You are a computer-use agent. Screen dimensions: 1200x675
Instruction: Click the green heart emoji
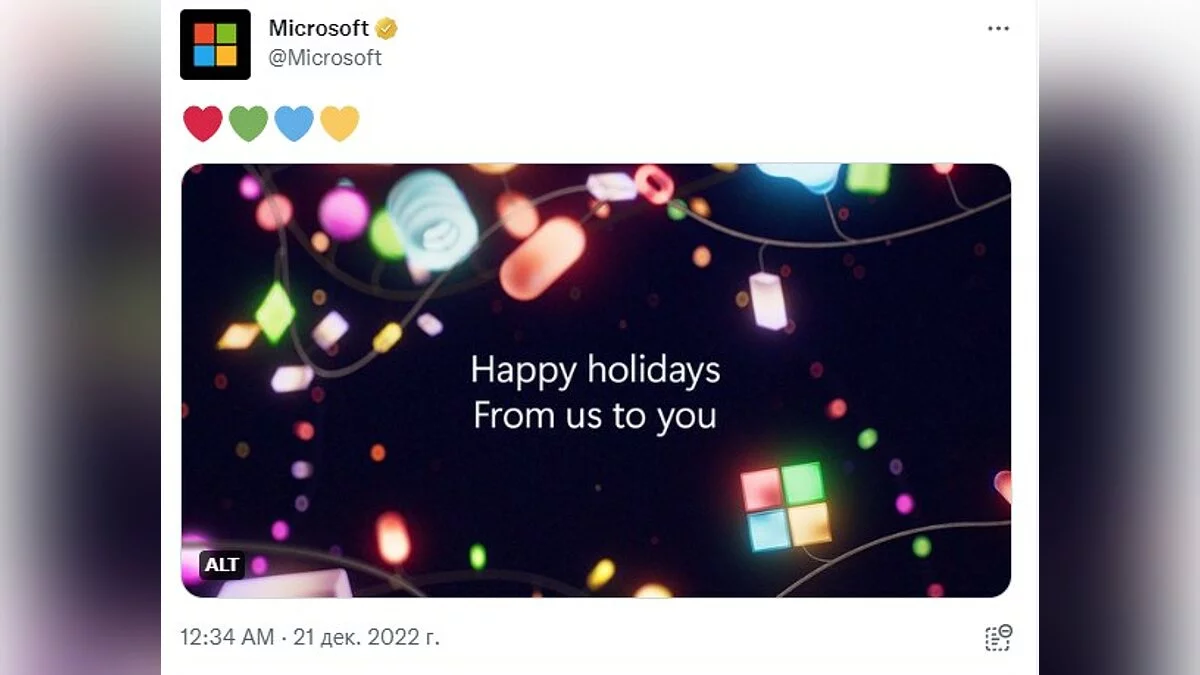248,124
